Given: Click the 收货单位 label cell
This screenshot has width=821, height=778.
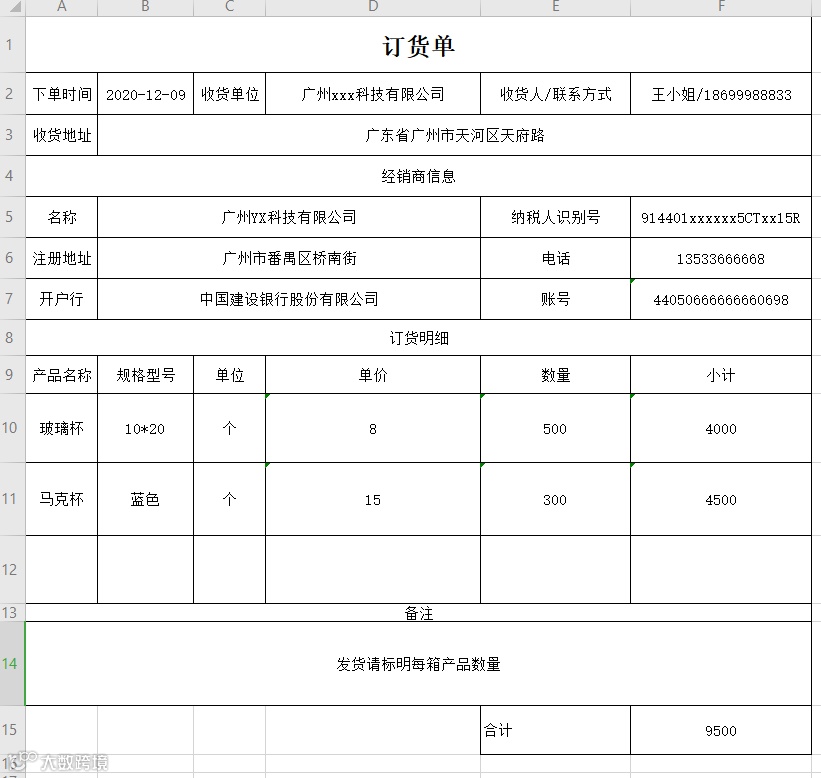Looking at the screenshot, I should pos(230,94).
